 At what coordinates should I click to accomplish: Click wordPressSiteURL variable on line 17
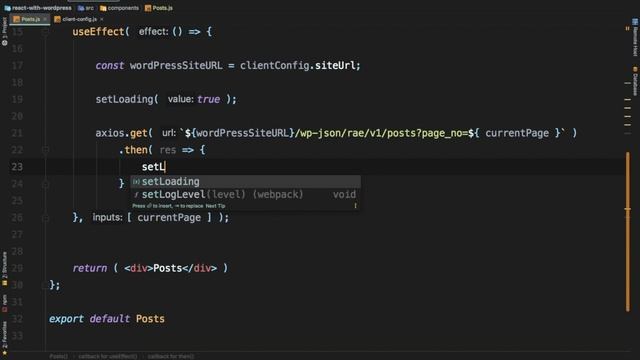coord(176,66)
